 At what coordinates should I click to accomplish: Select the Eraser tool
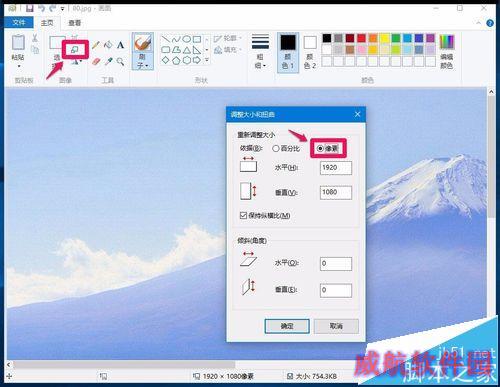pyautogui.click(x=96, y=61)
